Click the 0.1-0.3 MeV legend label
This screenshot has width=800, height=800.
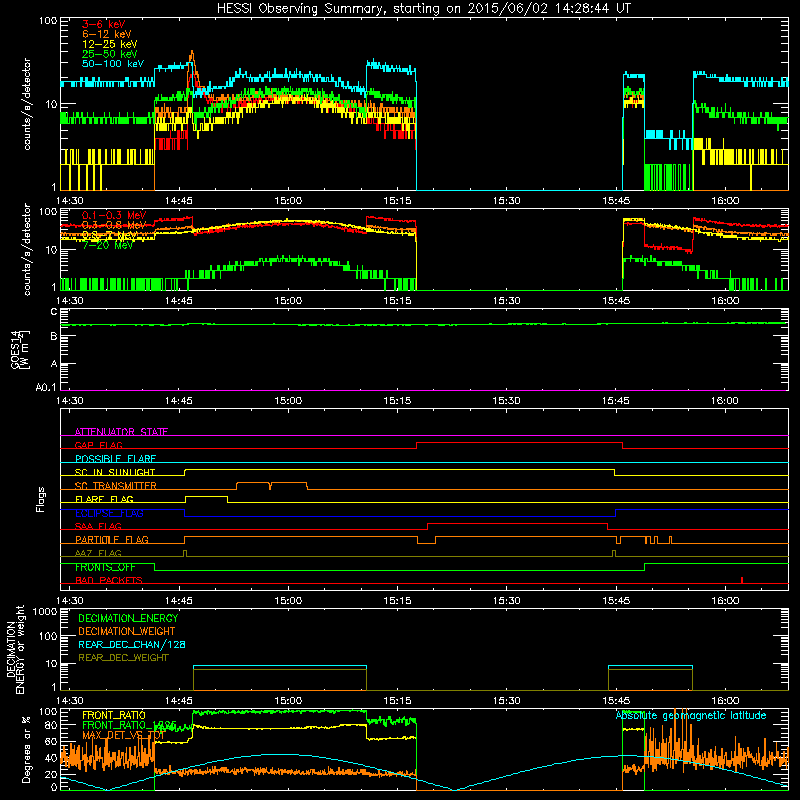[114, 215]
